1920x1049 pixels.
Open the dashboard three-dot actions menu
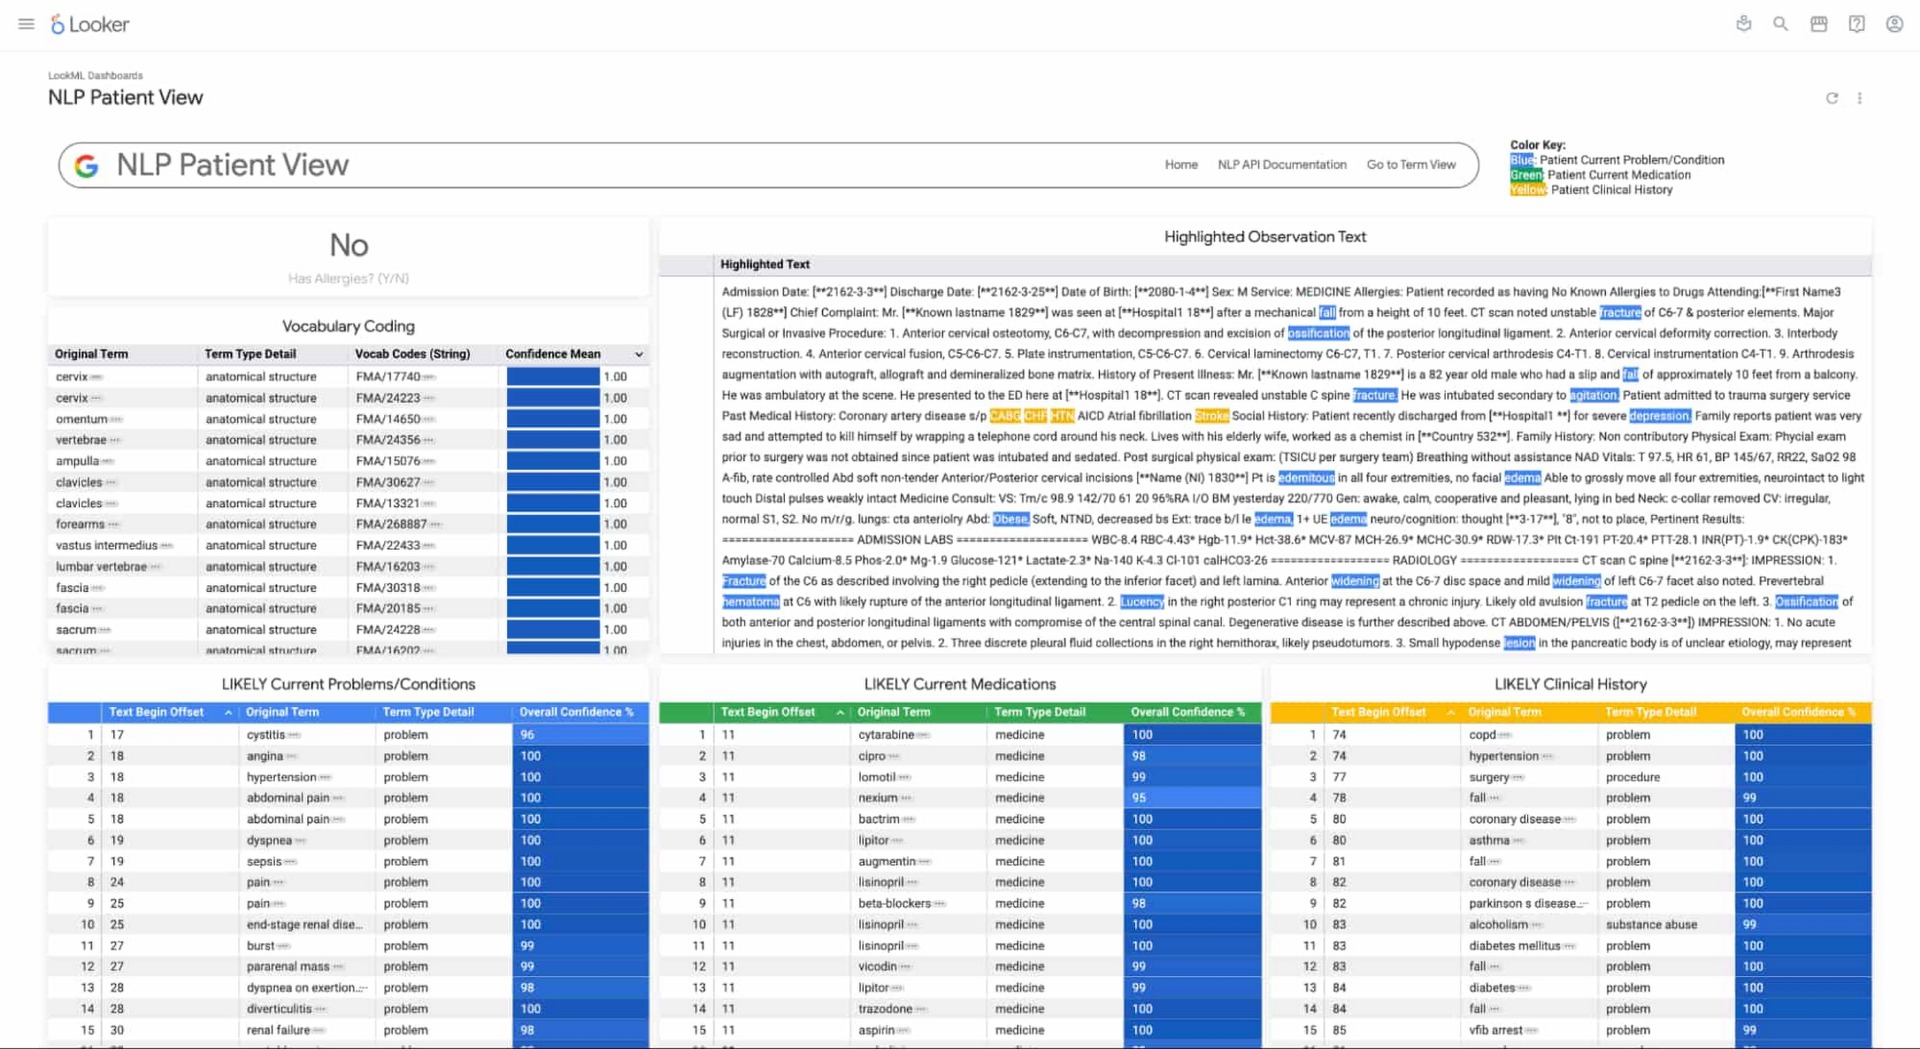coord(1860,98)
